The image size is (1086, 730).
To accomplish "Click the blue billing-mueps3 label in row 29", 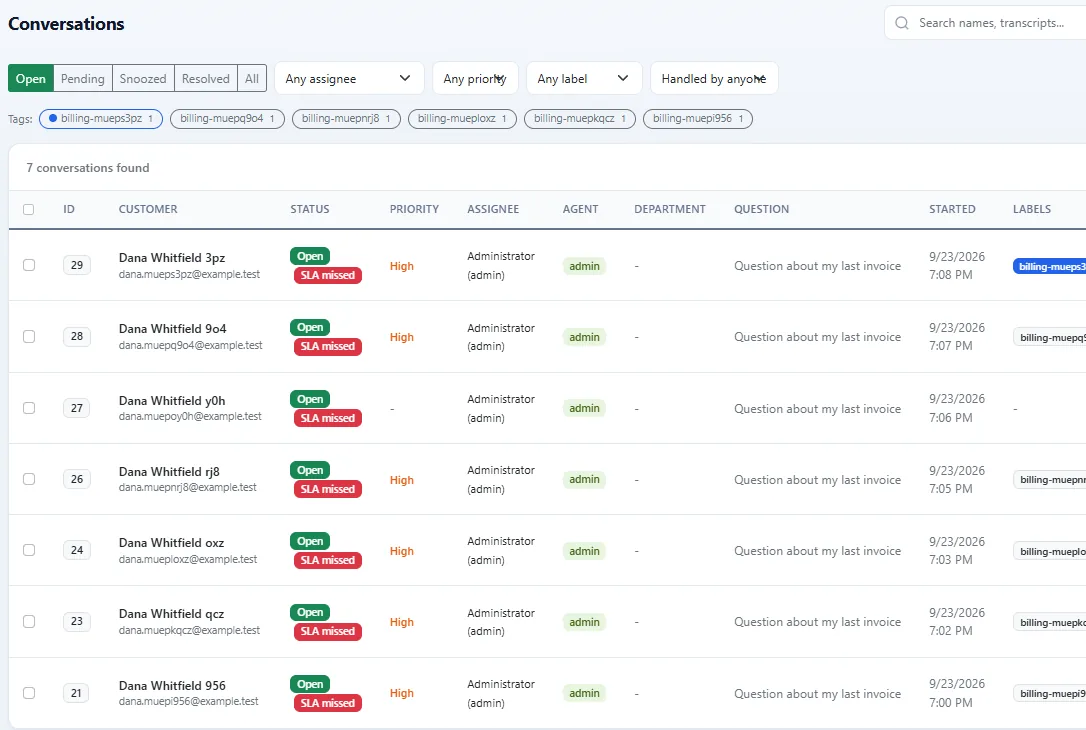I will tap(1050, 266).
